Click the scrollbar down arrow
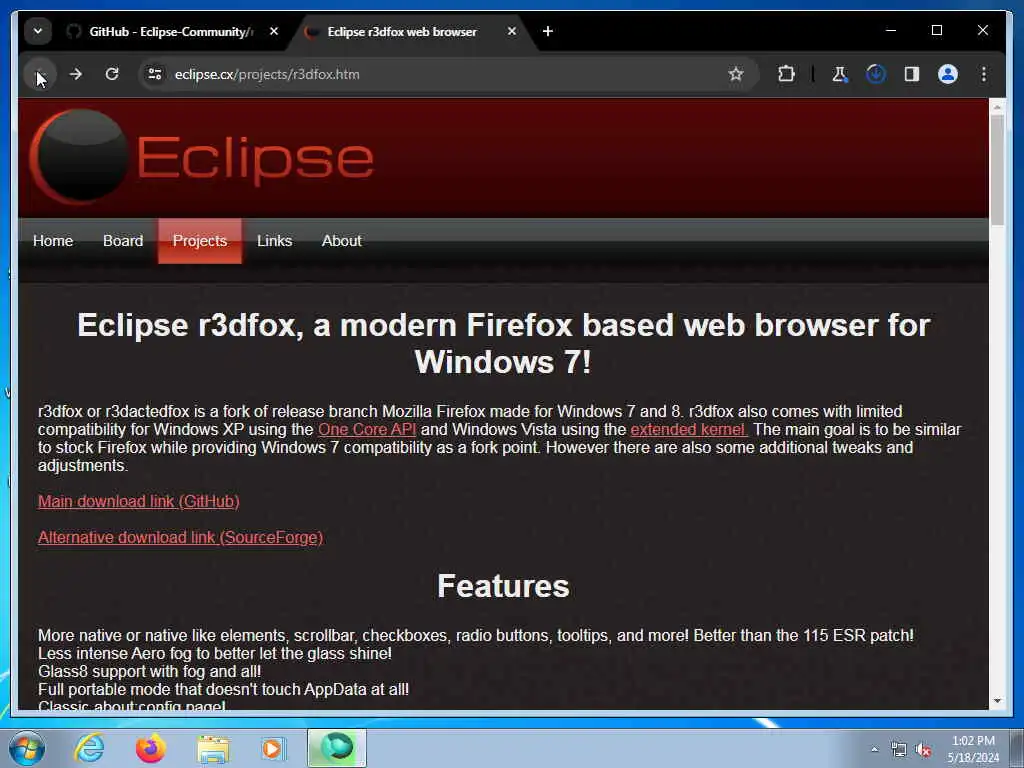Viewport: 1024px width, 768px height. tap(997, 701)
